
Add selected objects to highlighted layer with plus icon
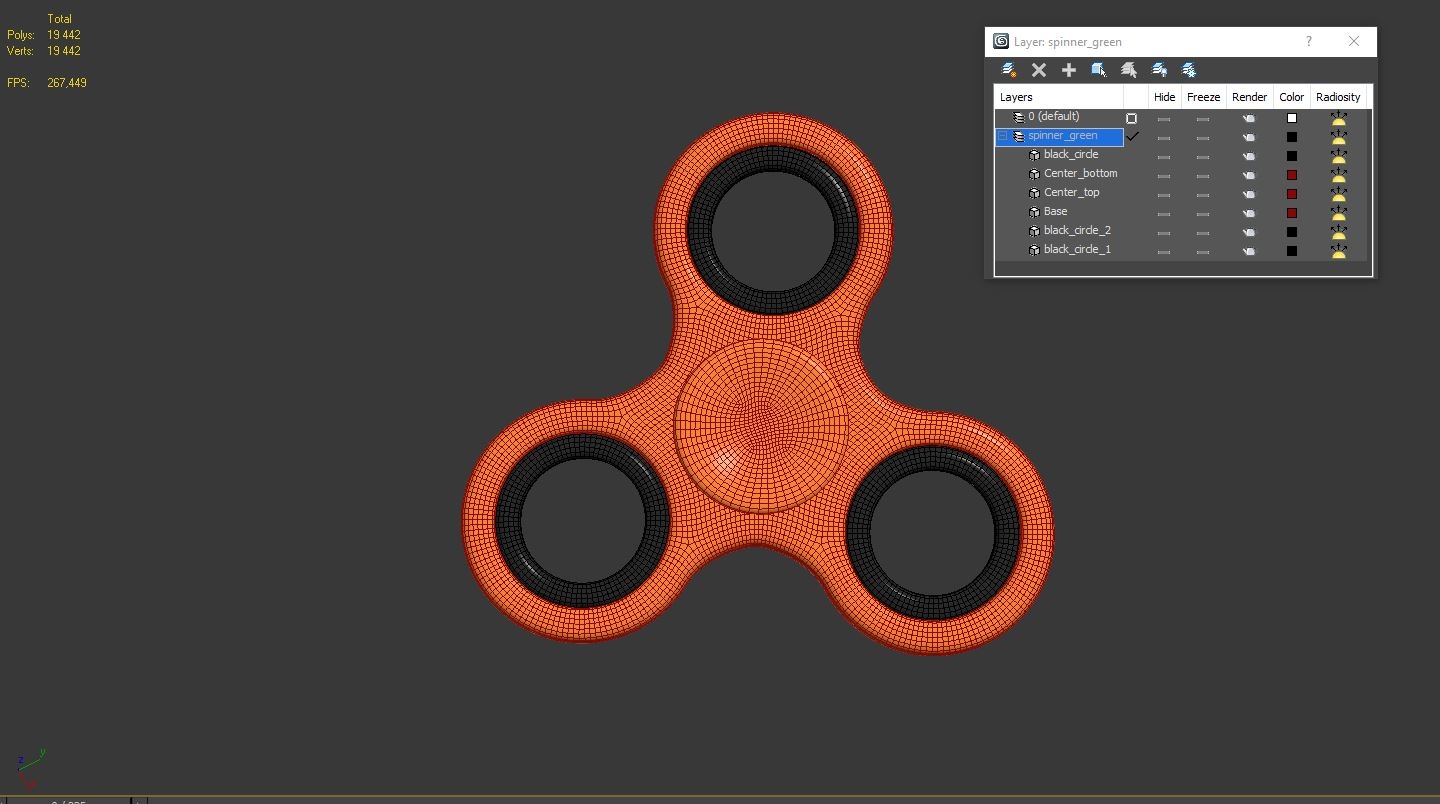click(1068, 70)
